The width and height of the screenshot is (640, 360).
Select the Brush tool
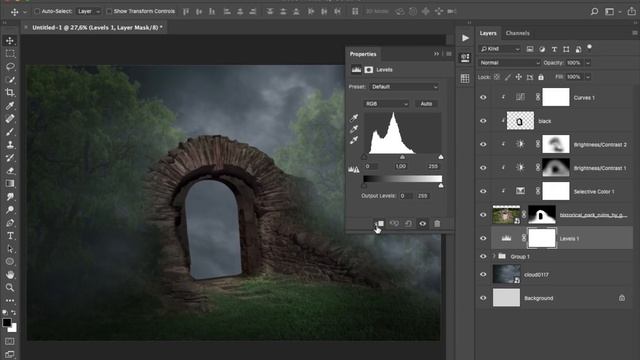pyautogui.click(x=10, y=131)
